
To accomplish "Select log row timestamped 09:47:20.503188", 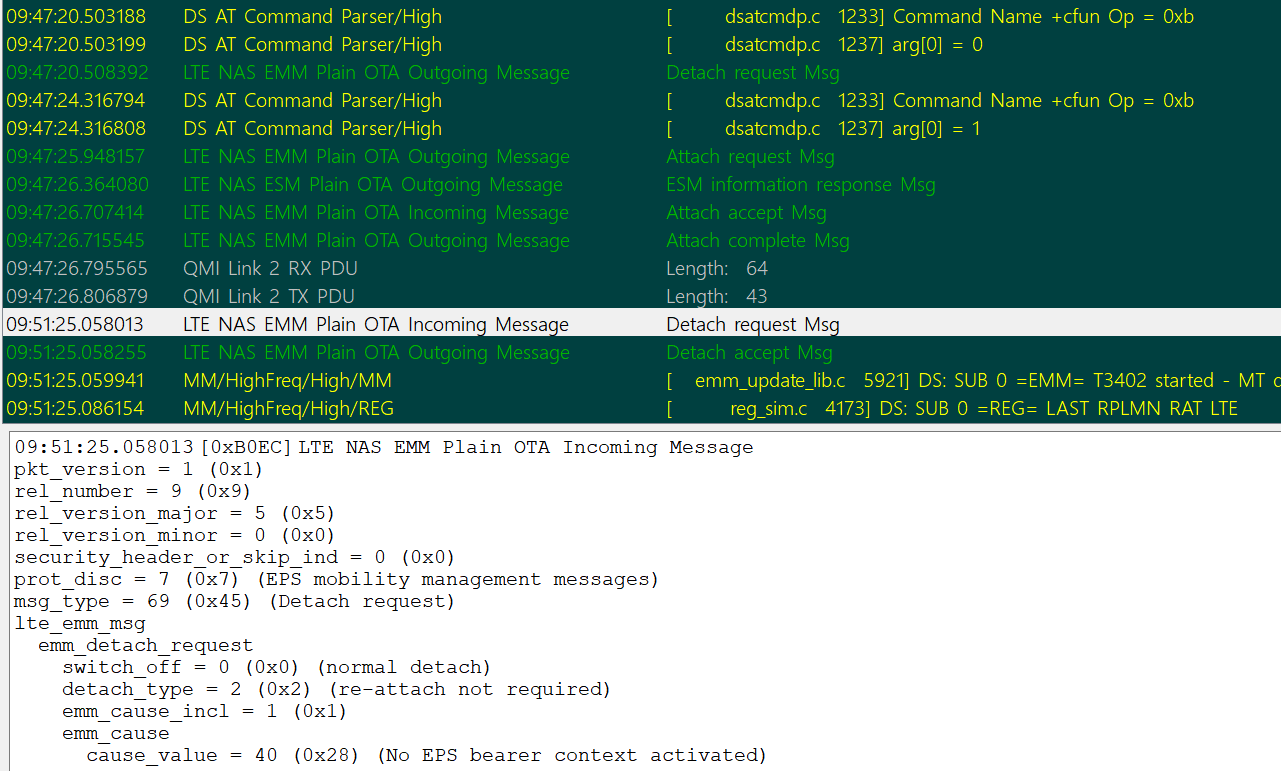I will tap(640, 16).
